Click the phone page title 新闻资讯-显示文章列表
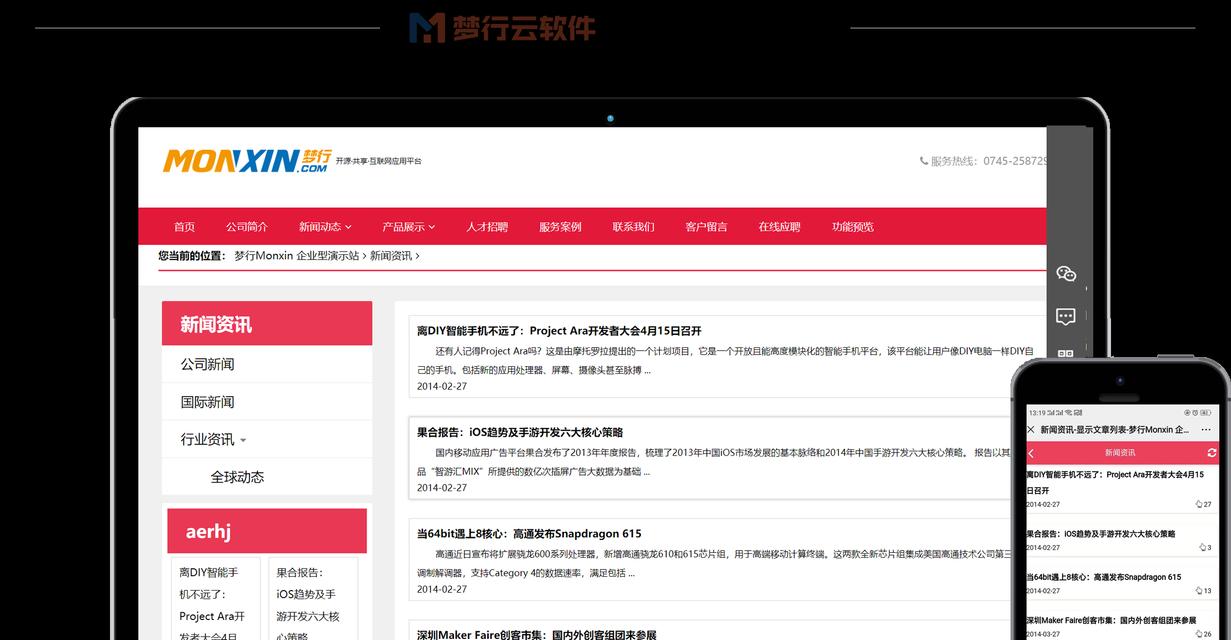The width and height of the screenshot is (1231, 640). (x=1114, y=430)
